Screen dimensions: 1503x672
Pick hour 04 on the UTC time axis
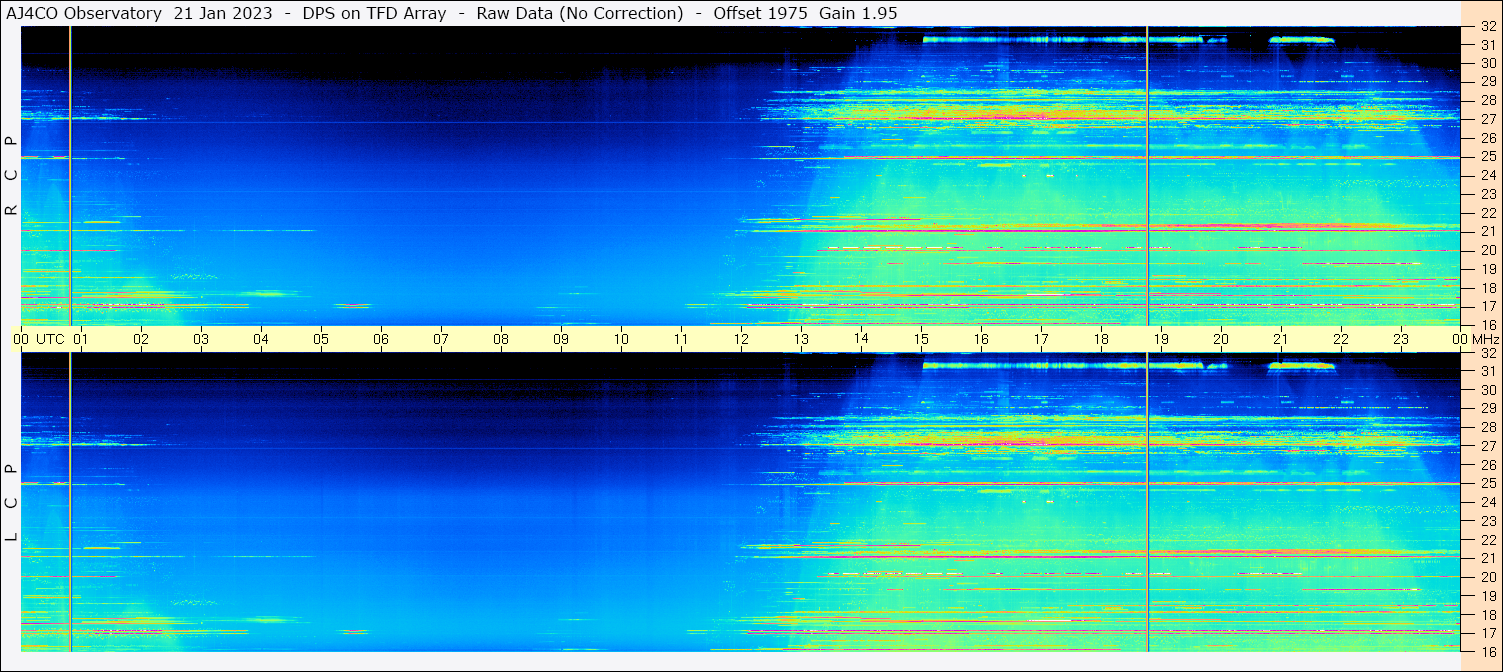tap(261, 339)
